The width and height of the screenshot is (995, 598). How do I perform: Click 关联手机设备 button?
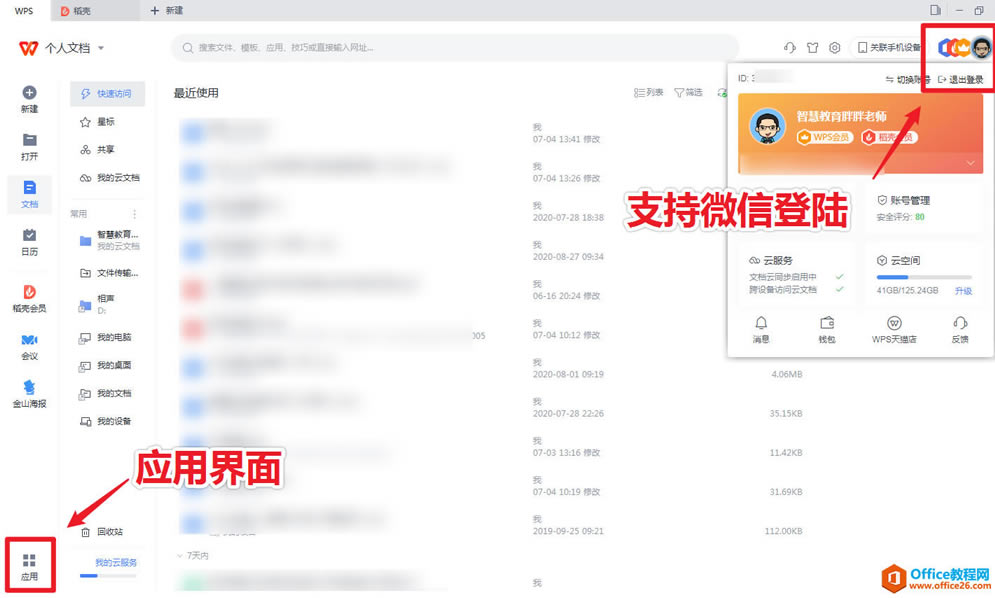[888, 48]
